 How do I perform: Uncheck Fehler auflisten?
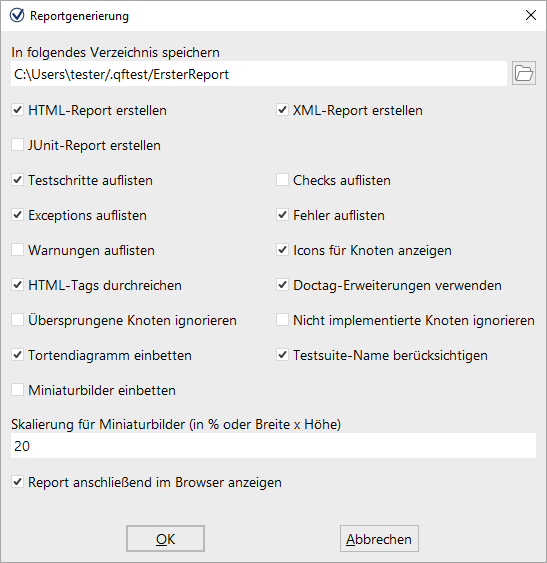click(x=282, y=215)
